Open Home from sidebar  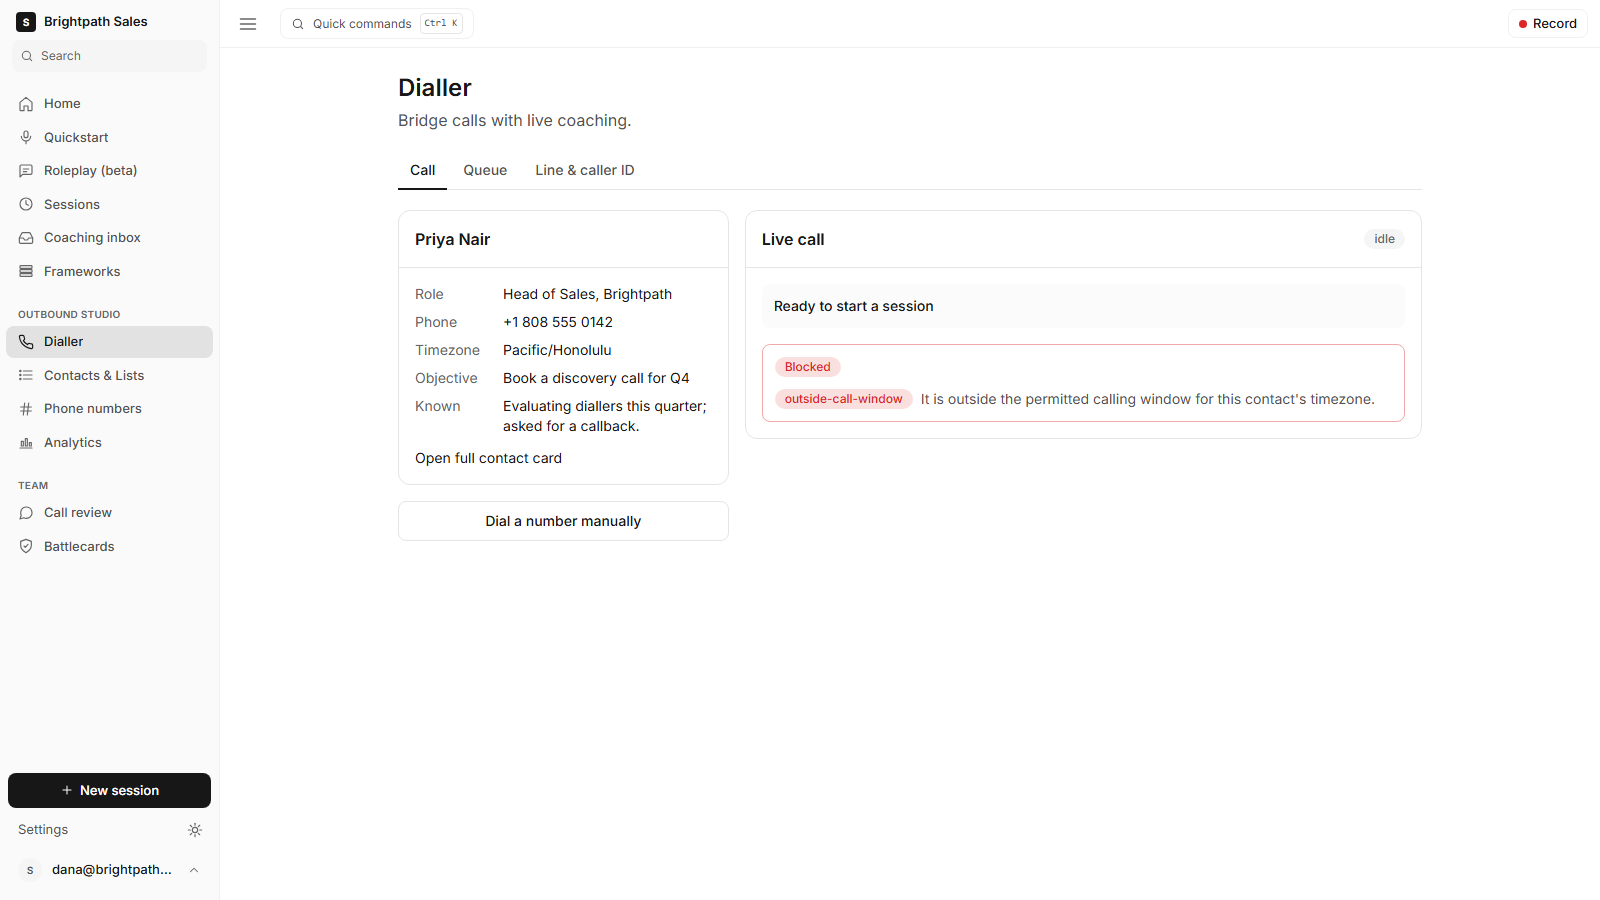[x=109, y=104]
